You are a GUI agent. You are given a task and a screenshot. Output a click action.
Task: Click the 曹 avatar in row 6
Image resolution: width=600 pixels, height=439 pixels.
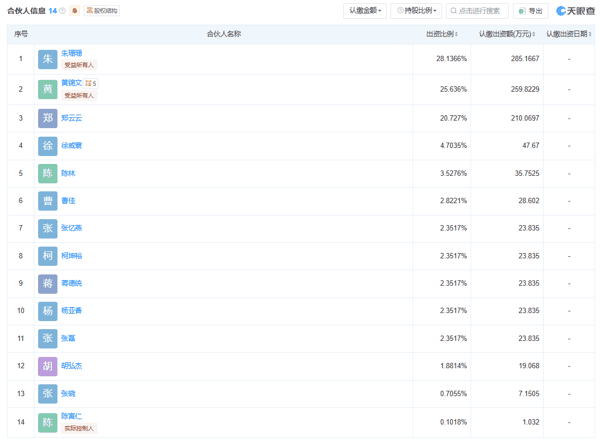(47, 201)
